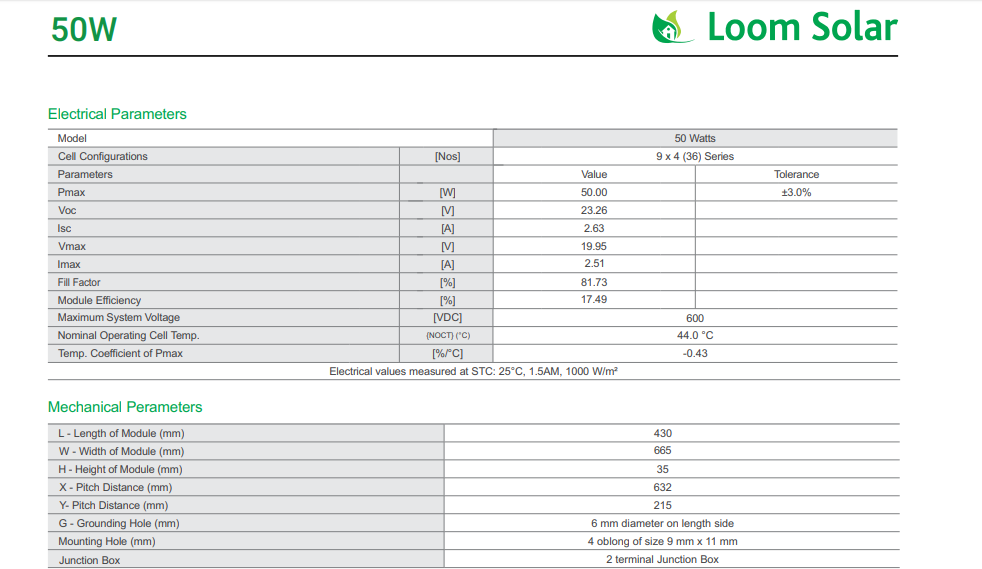This screenshot has width=982, height=569.
Task: Select the Mechanical Perameters section heading
Action: (125, 407)
